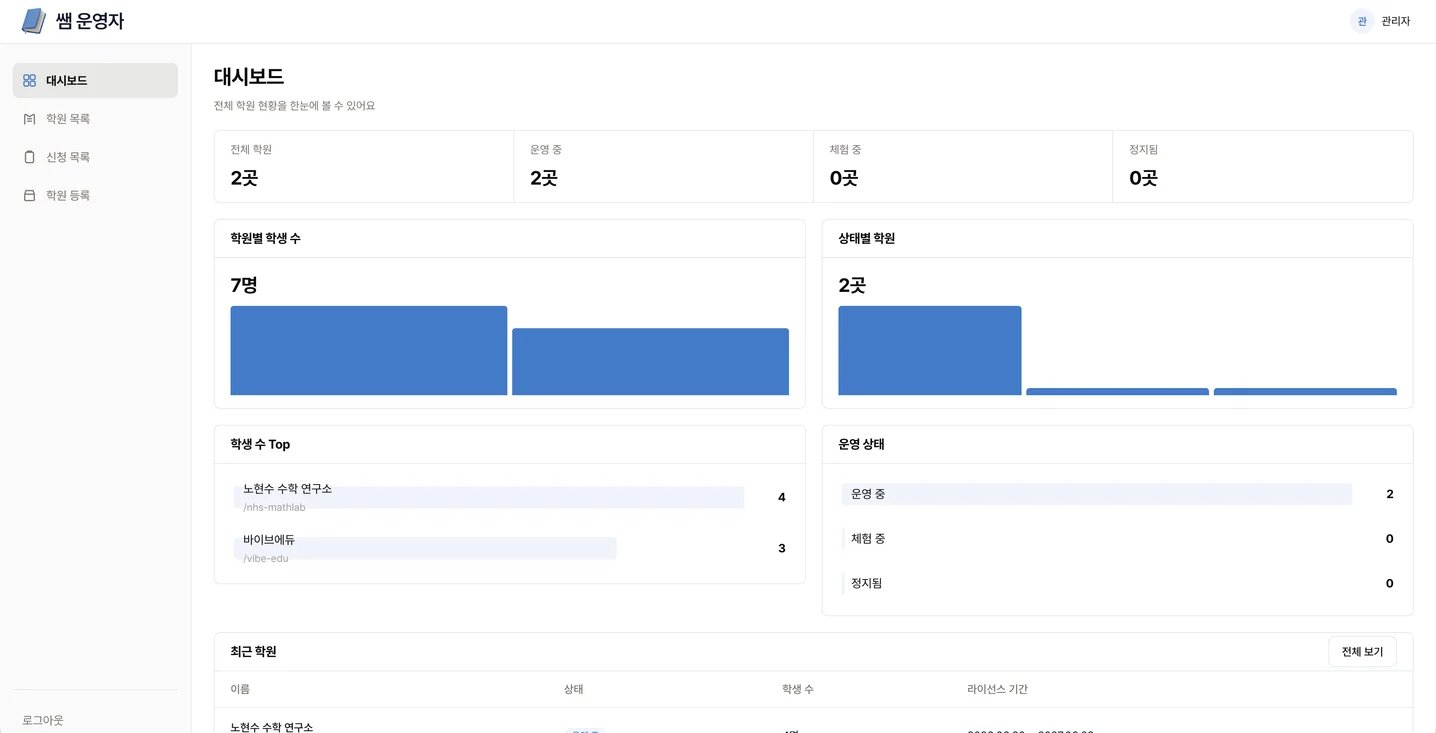Image resolution: width=1436 pixels, height=733 pixels.
Task: Click the shorter bar in 학원별 학생 수 chart
Action: 650,361
